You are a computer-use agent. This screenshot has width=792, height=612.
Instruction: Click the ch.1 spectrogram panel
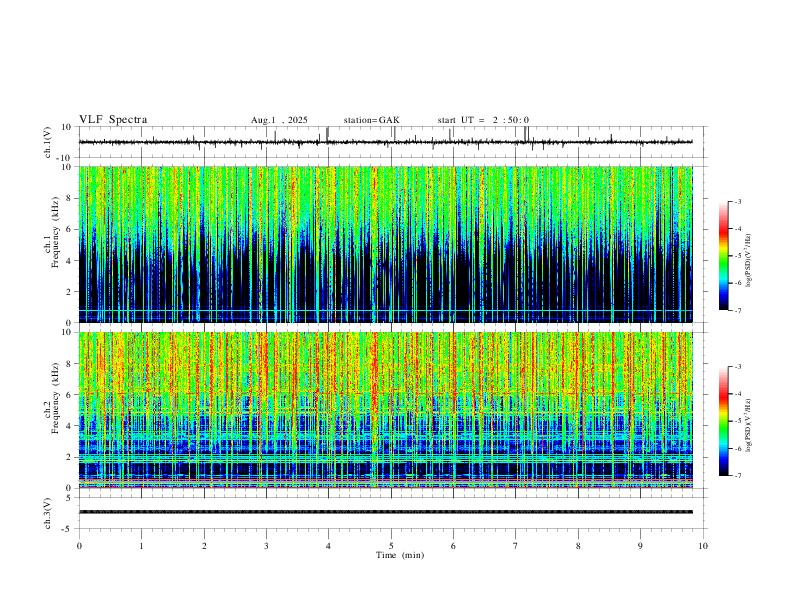386,244
